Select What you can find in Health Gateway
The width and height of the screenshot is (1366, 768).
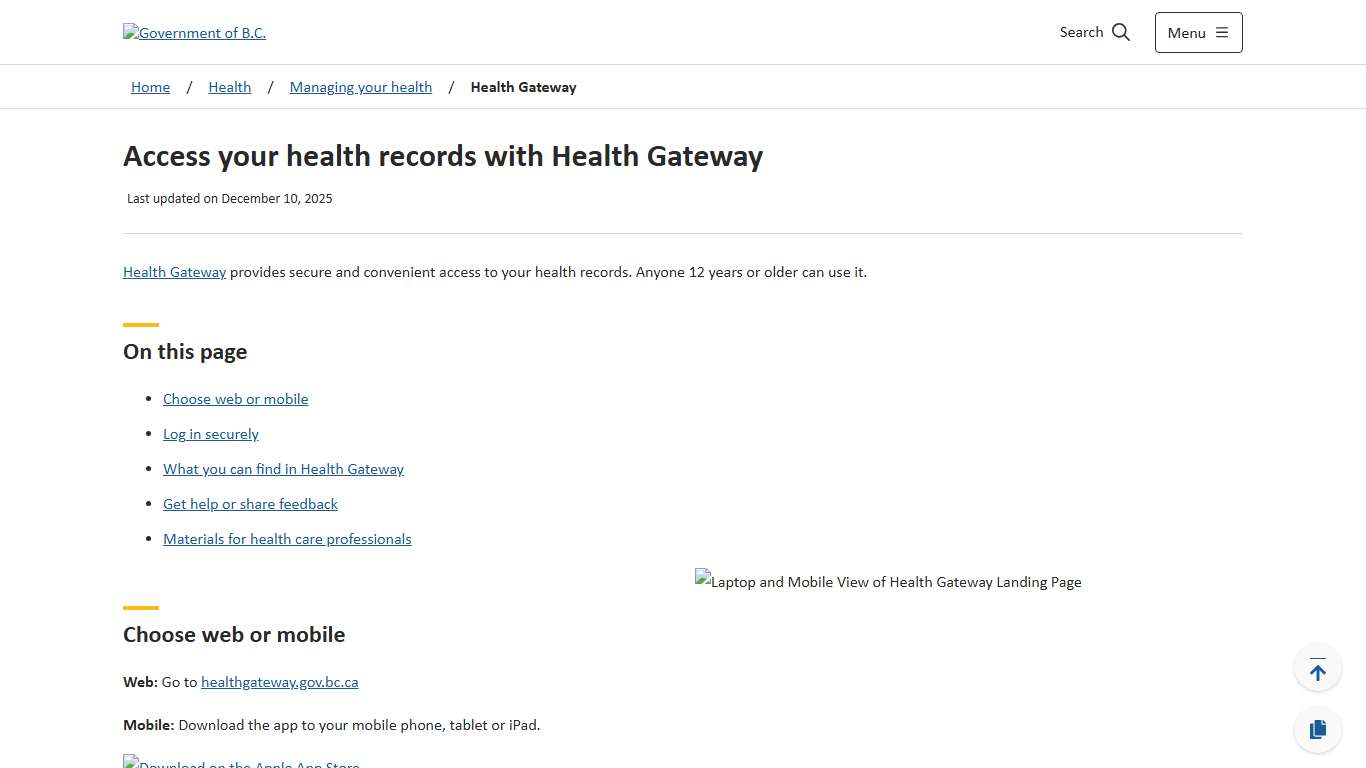point(283,468)
